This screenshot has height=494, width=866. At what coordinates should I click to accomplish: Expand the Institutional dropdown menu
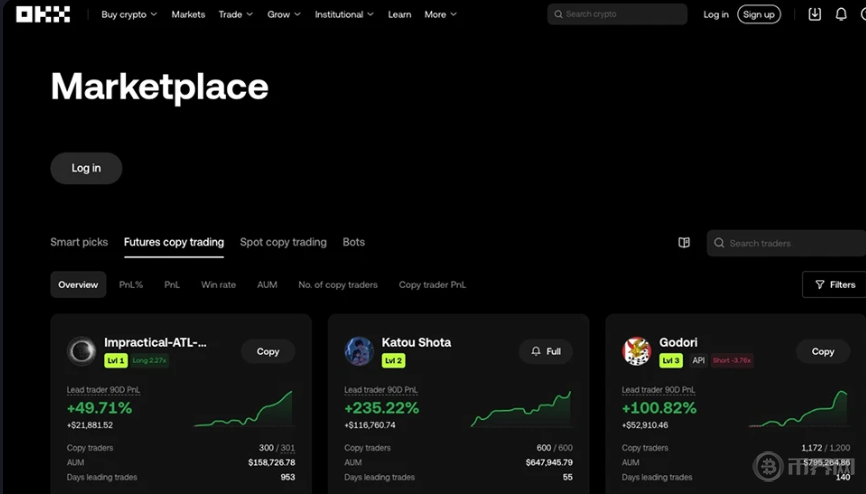344,14
